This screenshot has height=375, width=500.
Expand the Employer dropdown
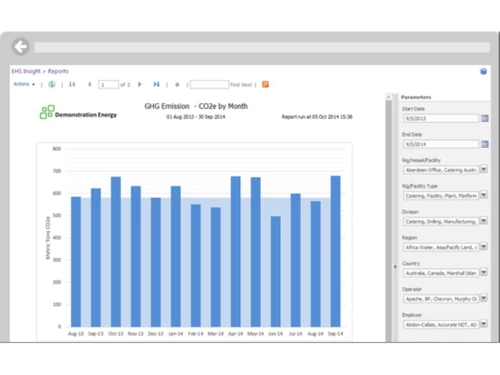pos(484,324)
